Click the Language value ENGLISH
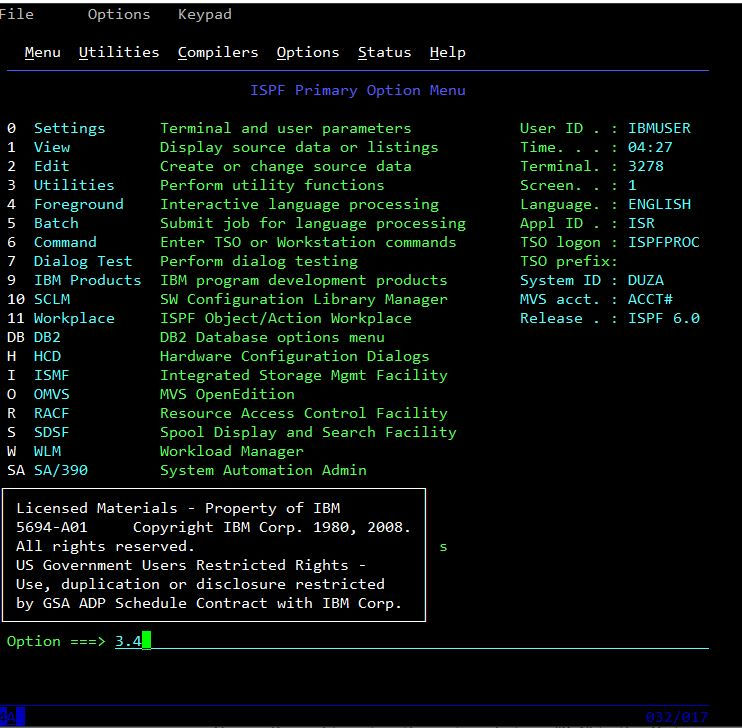The image size is (742, 728). pos(659,204)
